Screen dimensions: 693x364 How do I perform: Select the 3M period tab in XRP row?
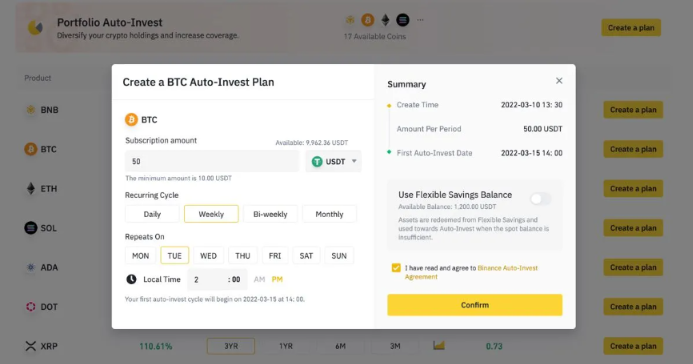click(x=395, y=346)
